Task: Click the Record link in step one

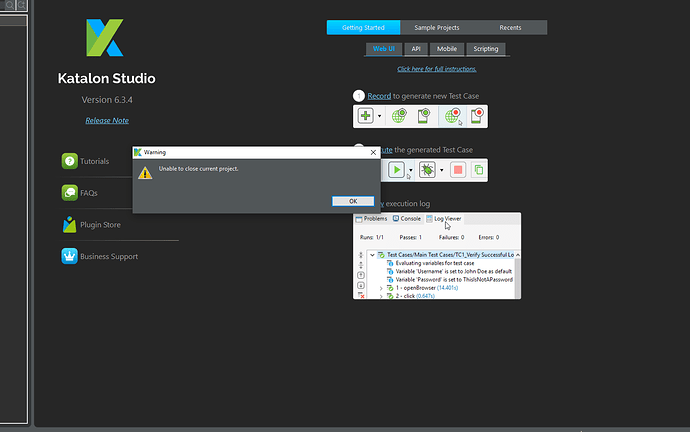Action: point(379,96)
